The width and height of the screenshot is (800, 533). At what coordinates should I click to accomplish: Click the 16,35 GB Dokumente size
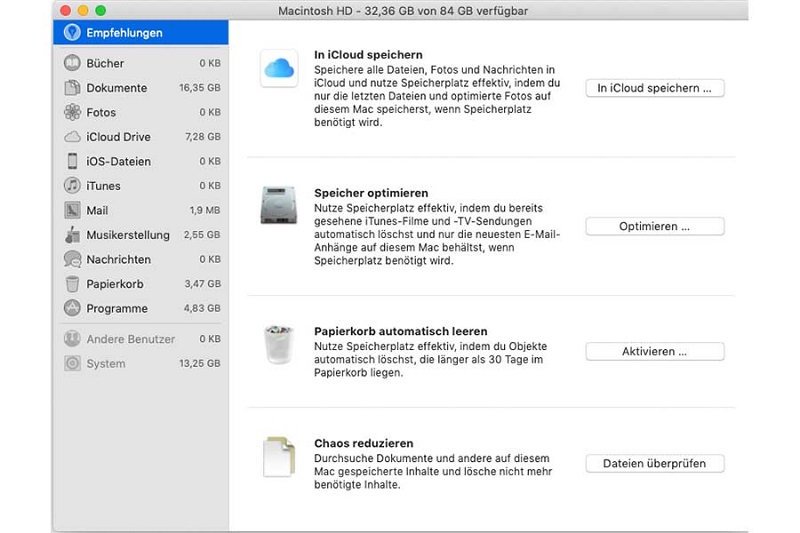coord(199,88)
